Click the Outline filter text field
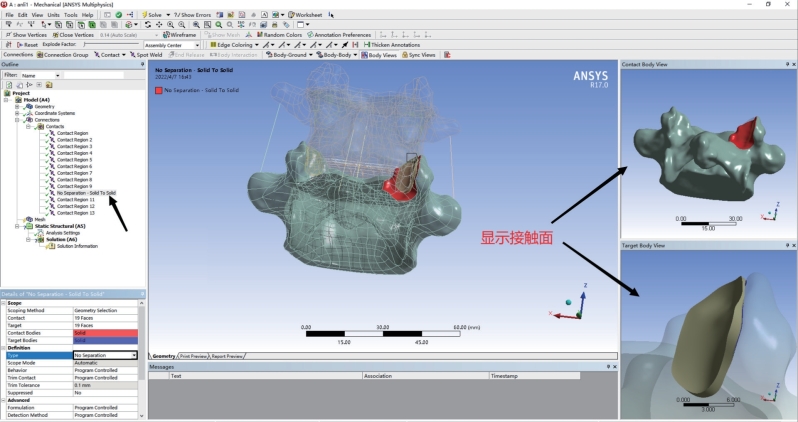This screenshot has width=798, height=422. pos(93,75)
